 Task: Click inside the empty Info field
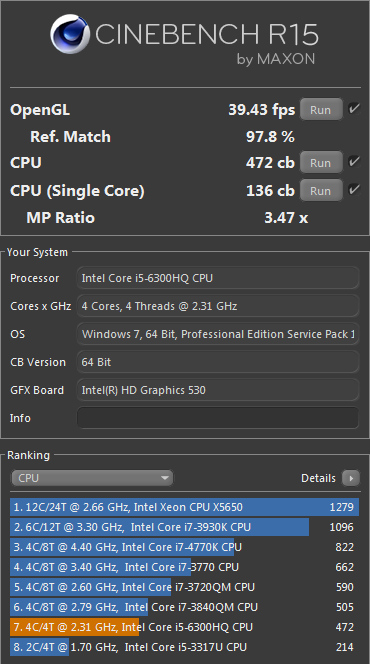(x=218, y=418)
